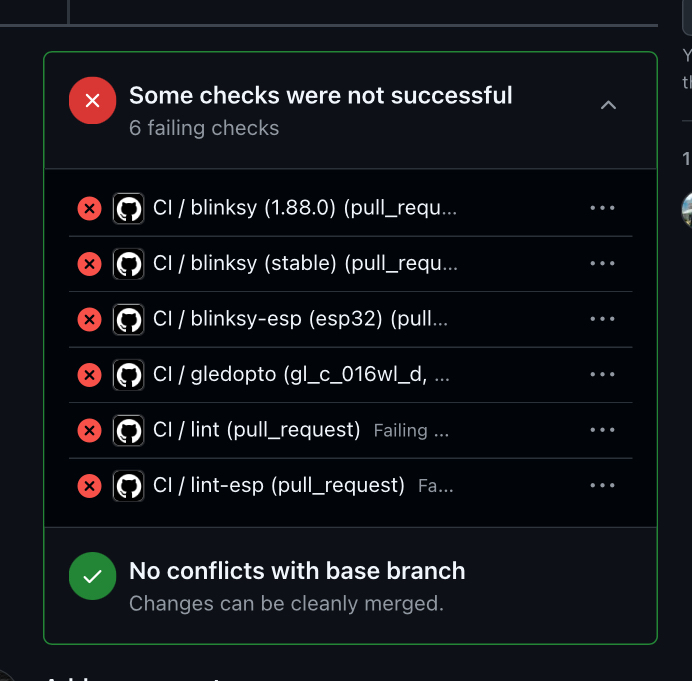Open options menu for blinksy (1.88.0) check
Viewport: 692px width, 681px height.
click(x=602, y=208)
